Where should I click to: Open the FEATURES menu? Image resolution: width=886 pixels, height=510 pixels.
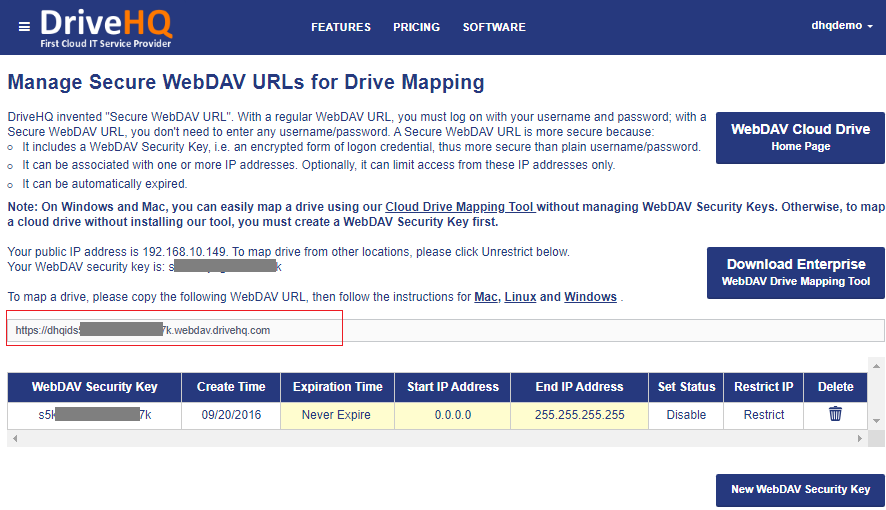click(x=341, y=27)
